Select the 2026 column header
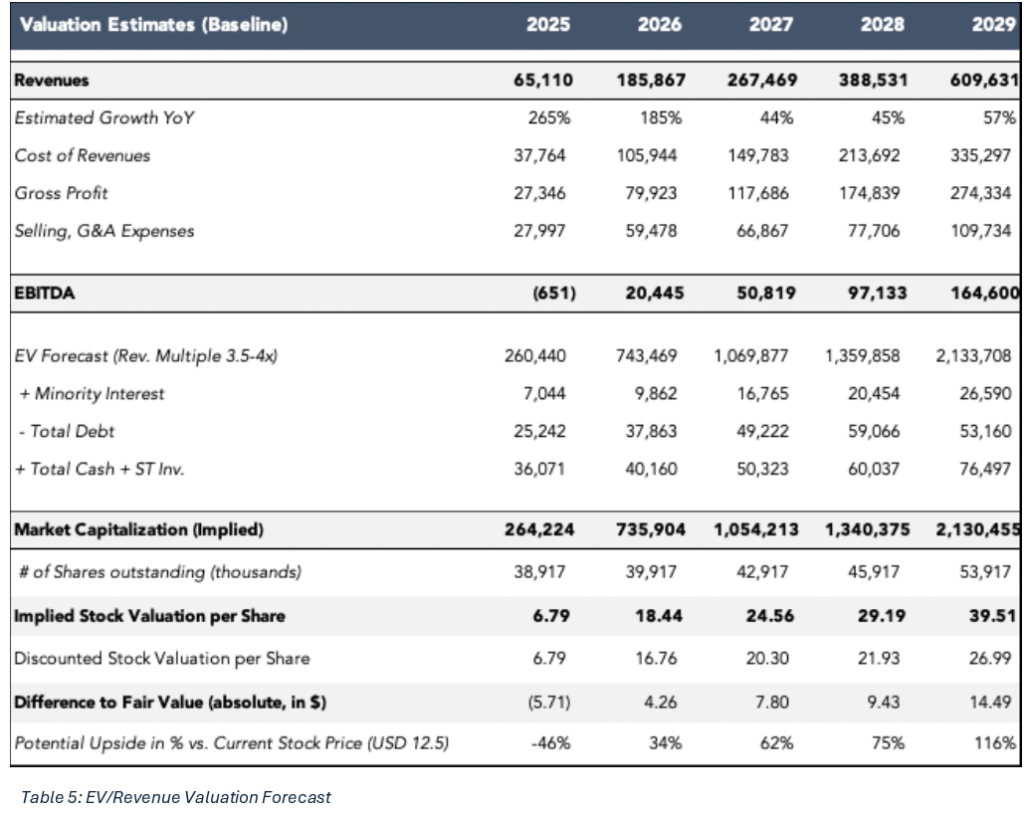Screen dimensions: 1024x814 (660, 25)
